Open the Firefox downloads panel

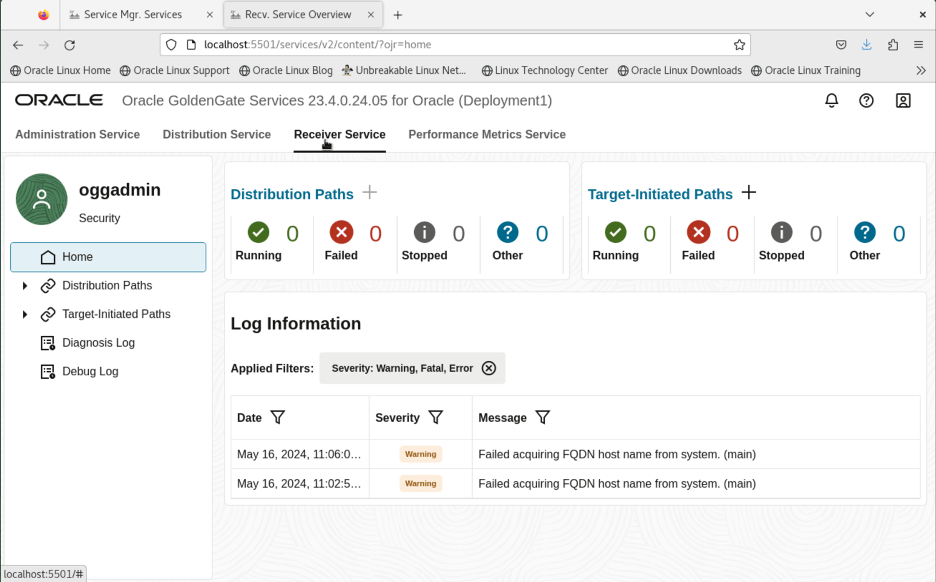point(867,45)
